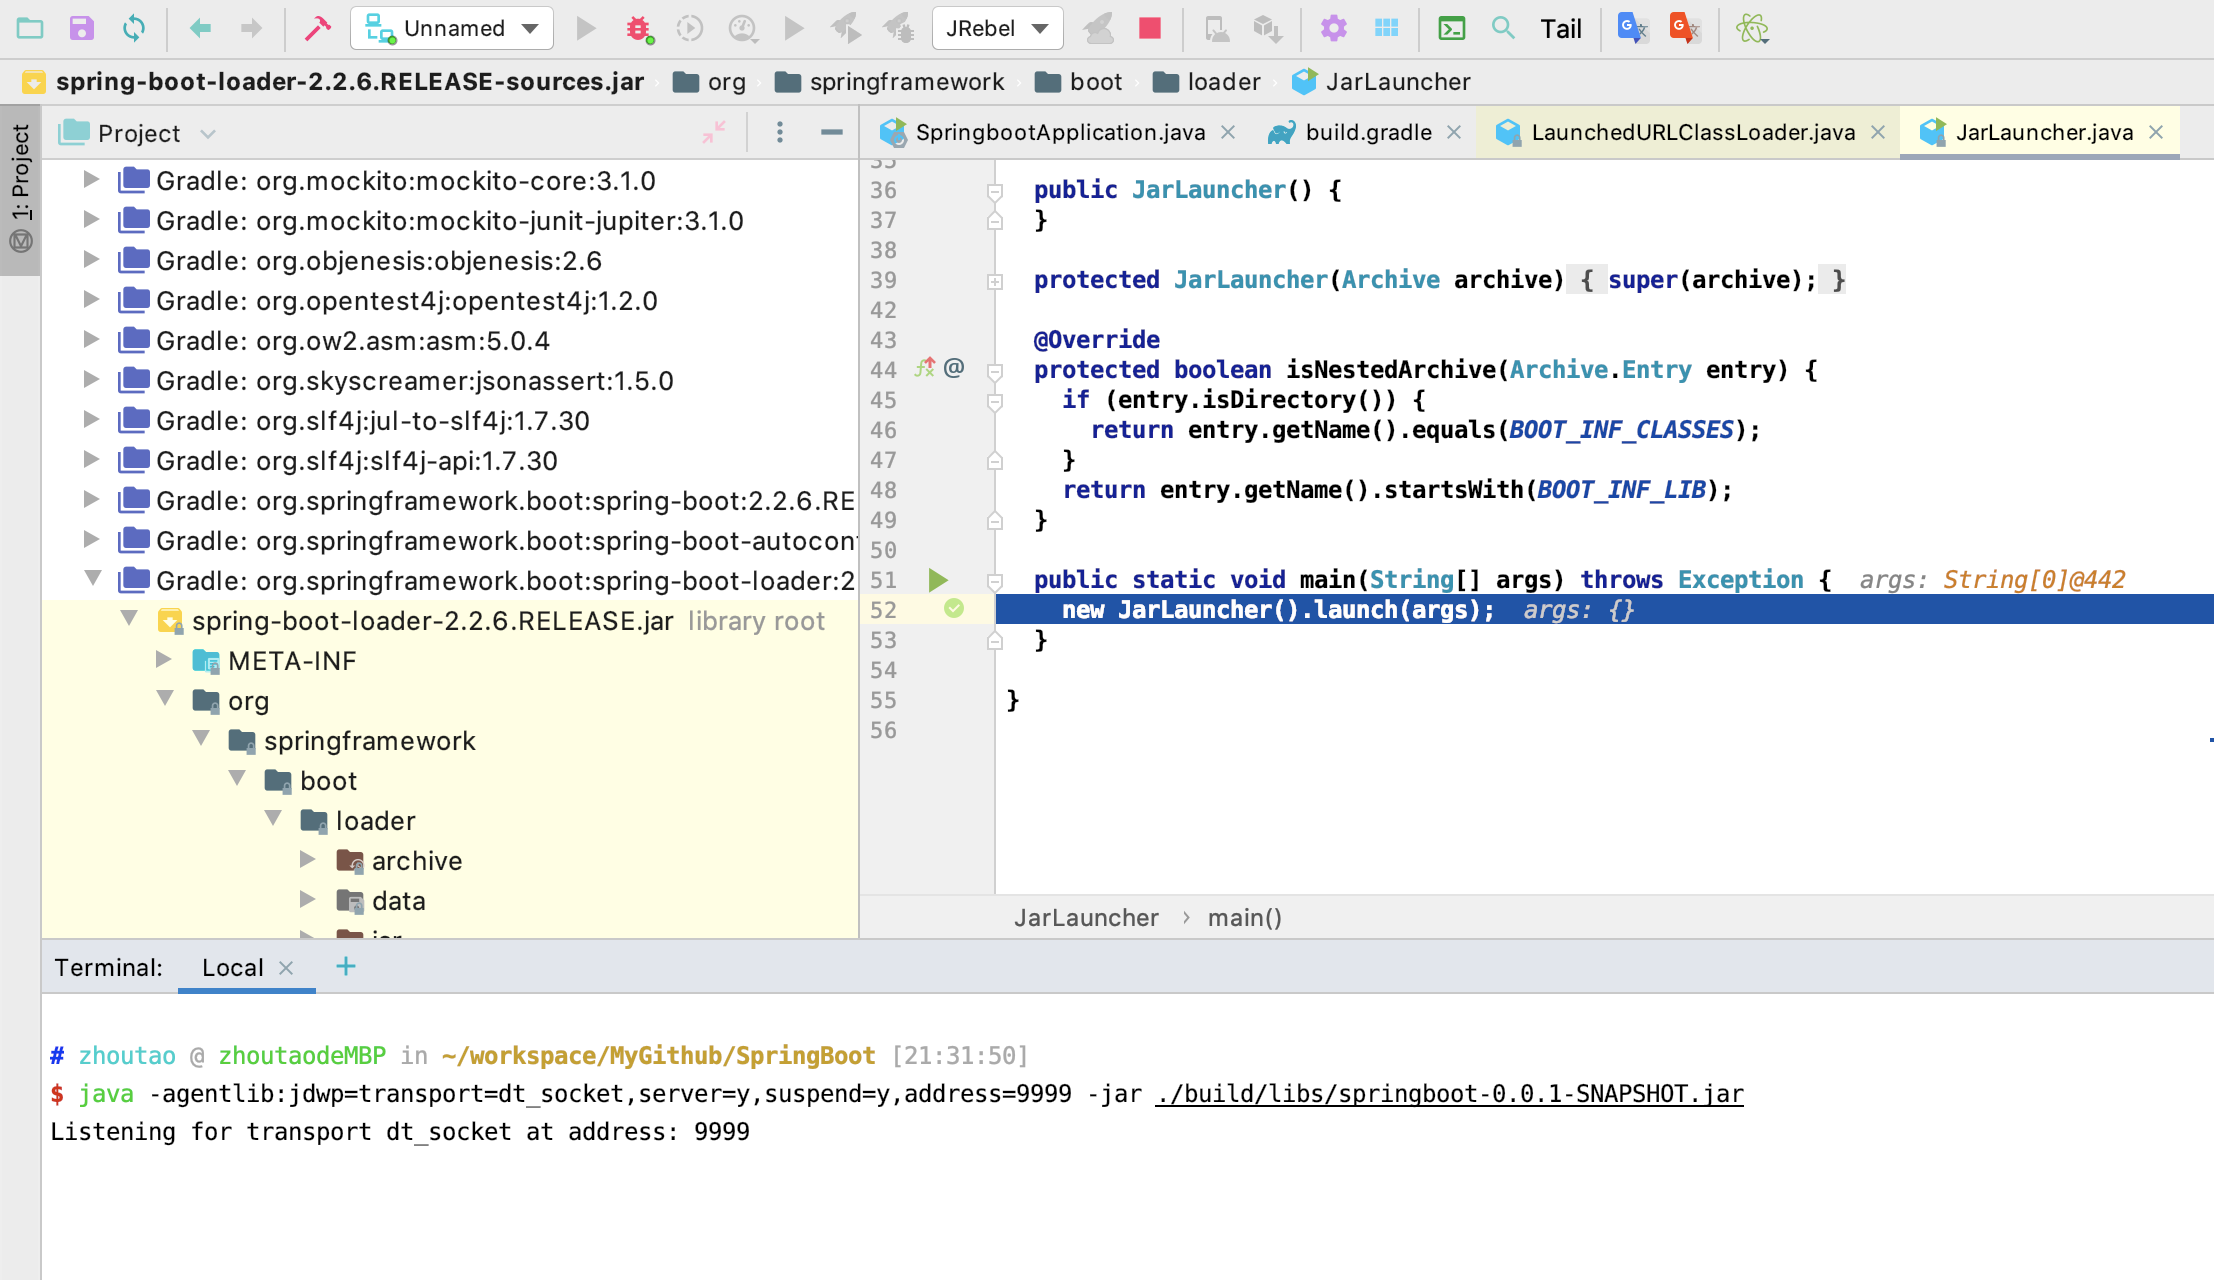The width and height of the screenshot is (2214, 1280).
Task: Click the red Google Translate icon
Action: click(x=1684, y=28)
